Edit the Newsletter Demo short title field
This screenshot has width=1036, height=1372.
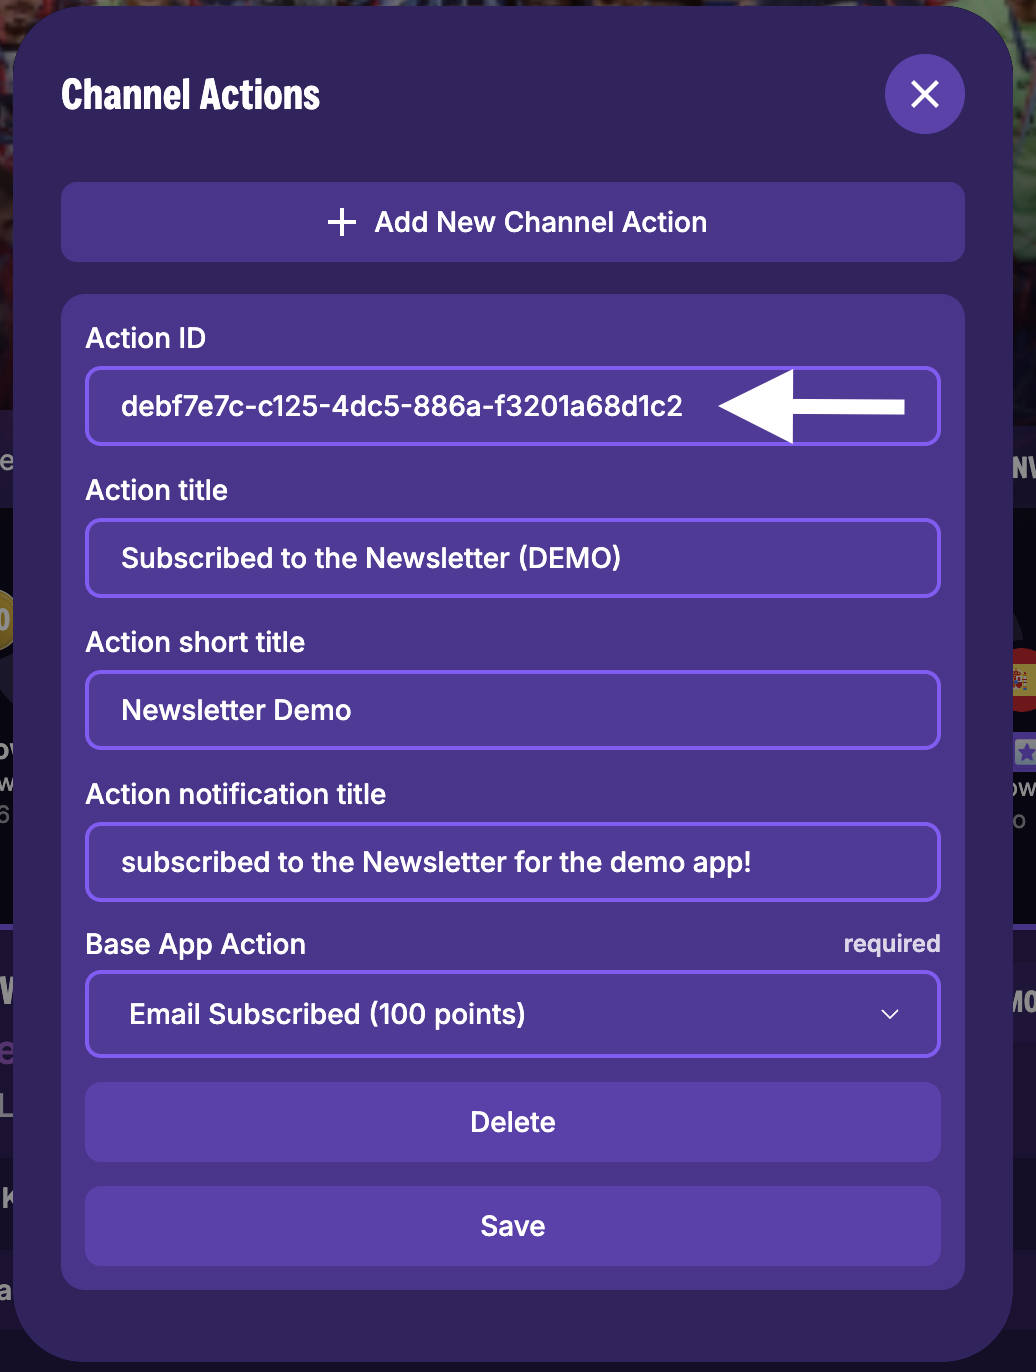point(513,710)
